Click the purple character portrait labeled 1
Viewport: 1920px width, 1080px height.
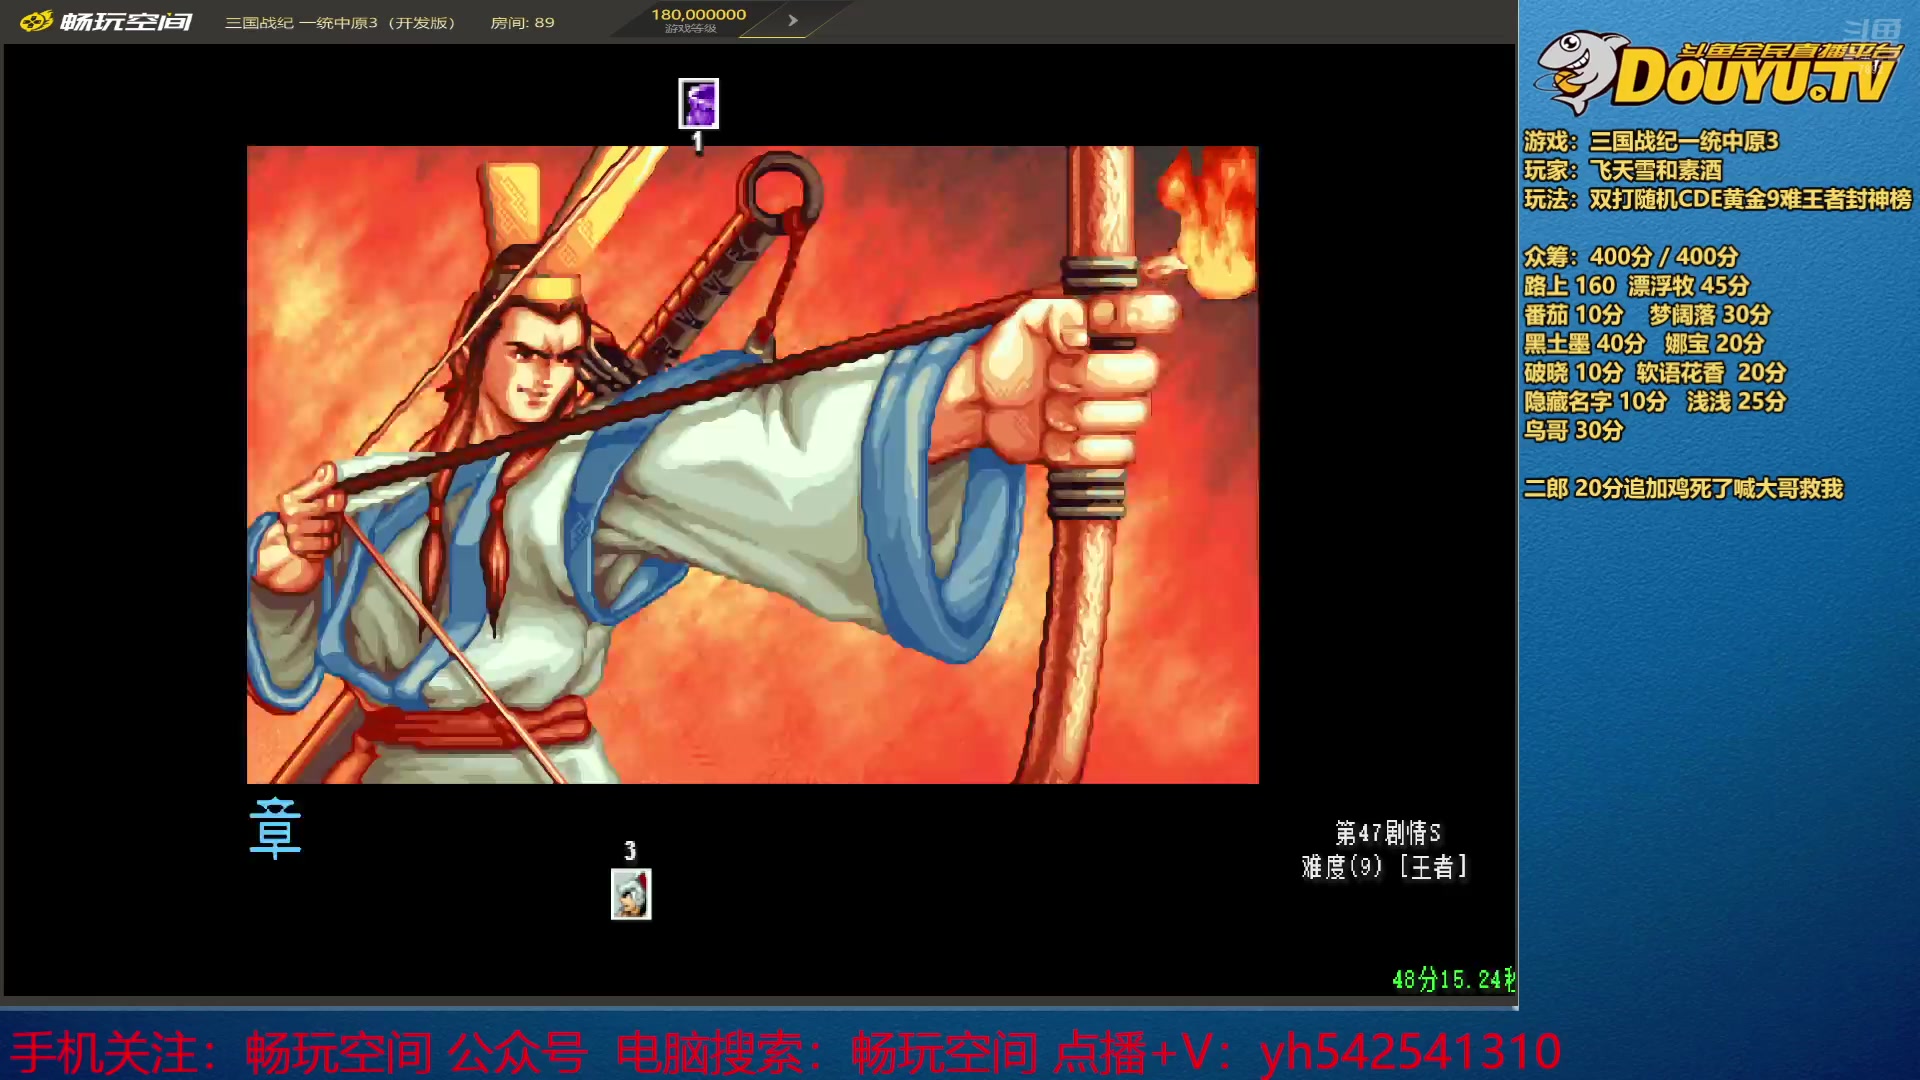pyautogui.click(x=698, y=104)
